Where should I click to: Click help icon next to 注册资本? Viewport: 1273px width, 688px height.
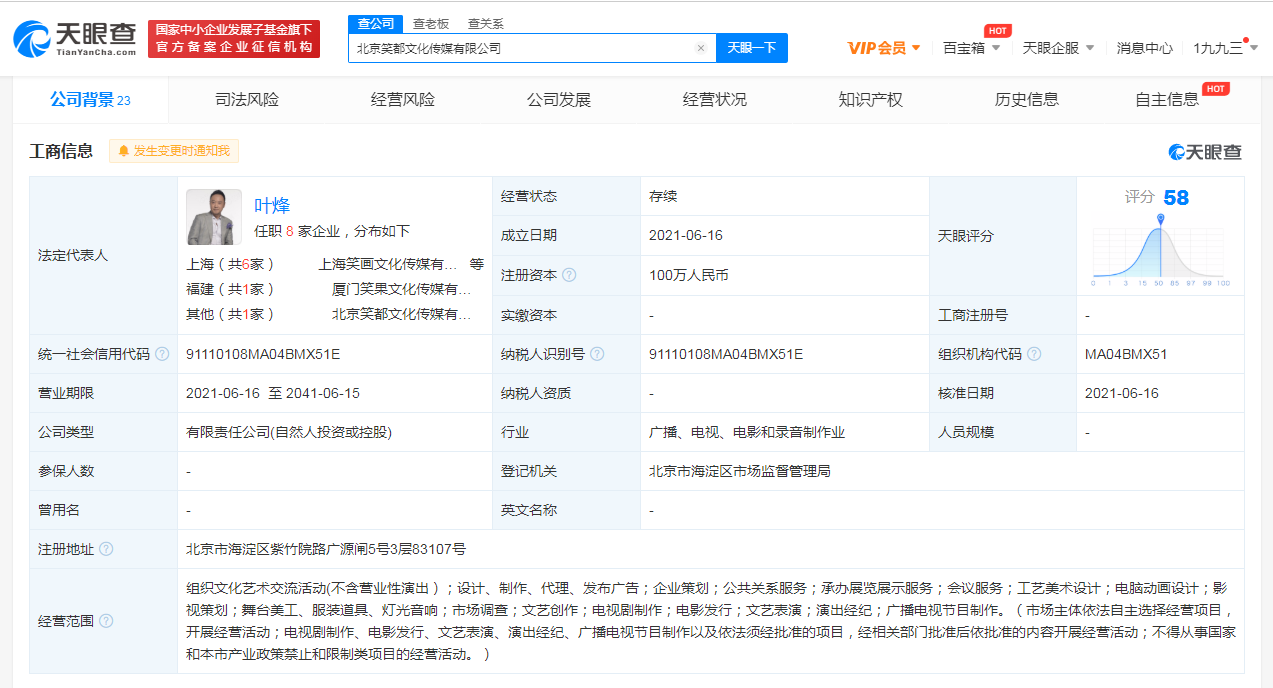tap(569, 275)
